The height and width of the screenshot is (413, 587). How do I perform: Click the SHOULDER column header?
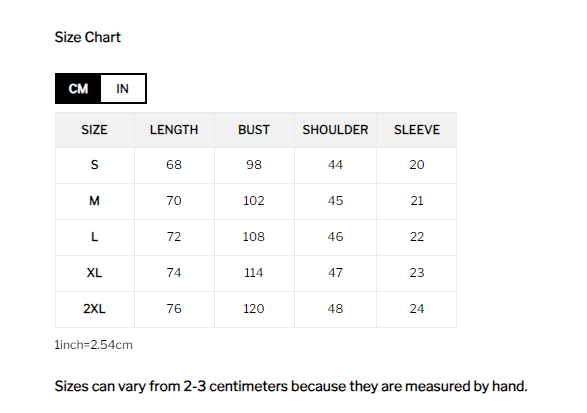coord(335,130)
